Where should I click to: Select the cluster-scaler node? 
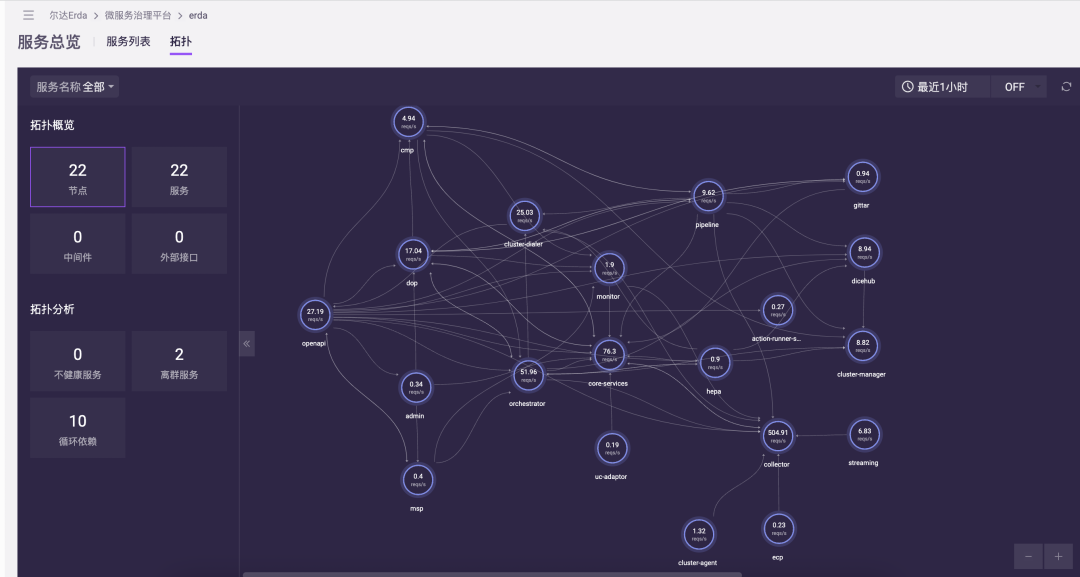tap(525, 213)
